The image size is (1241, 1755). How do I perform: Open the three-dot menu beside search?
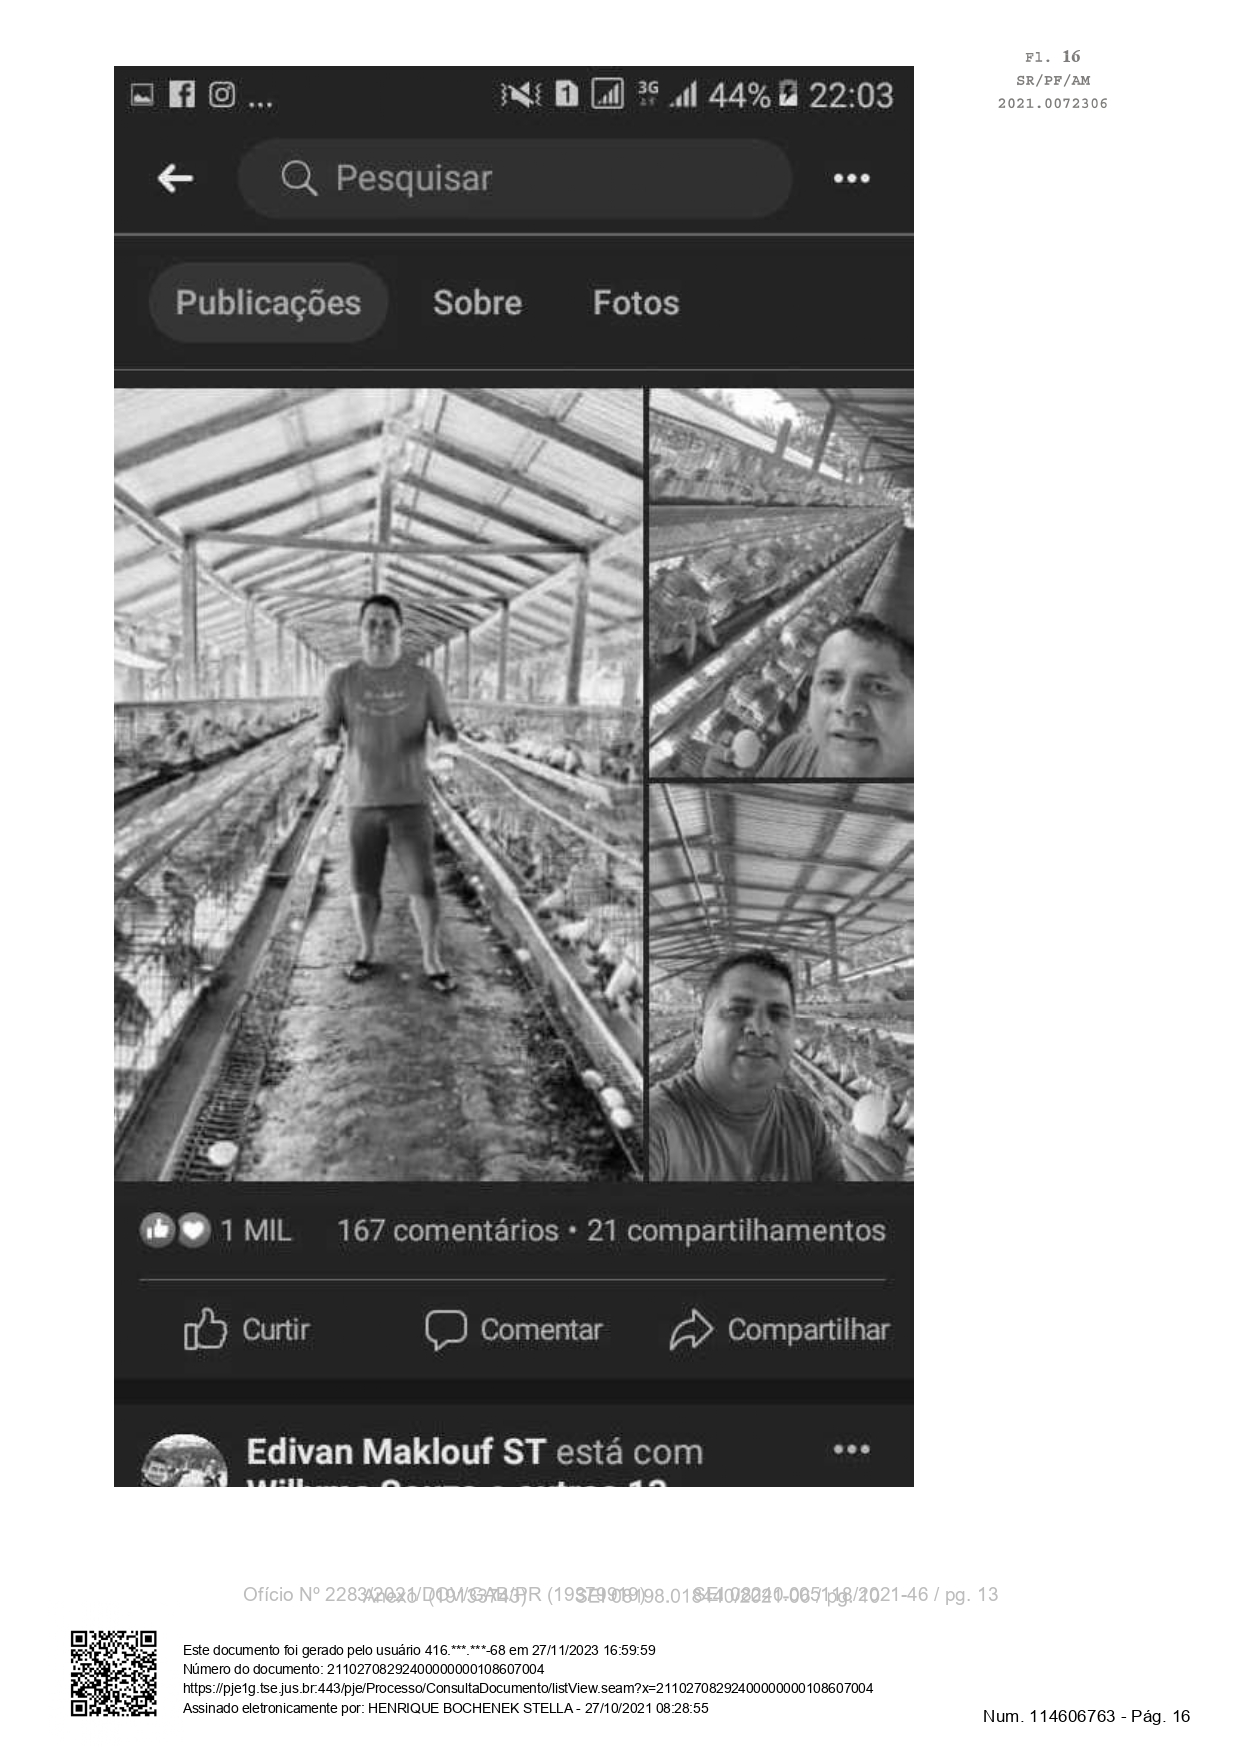coord(851,179)
